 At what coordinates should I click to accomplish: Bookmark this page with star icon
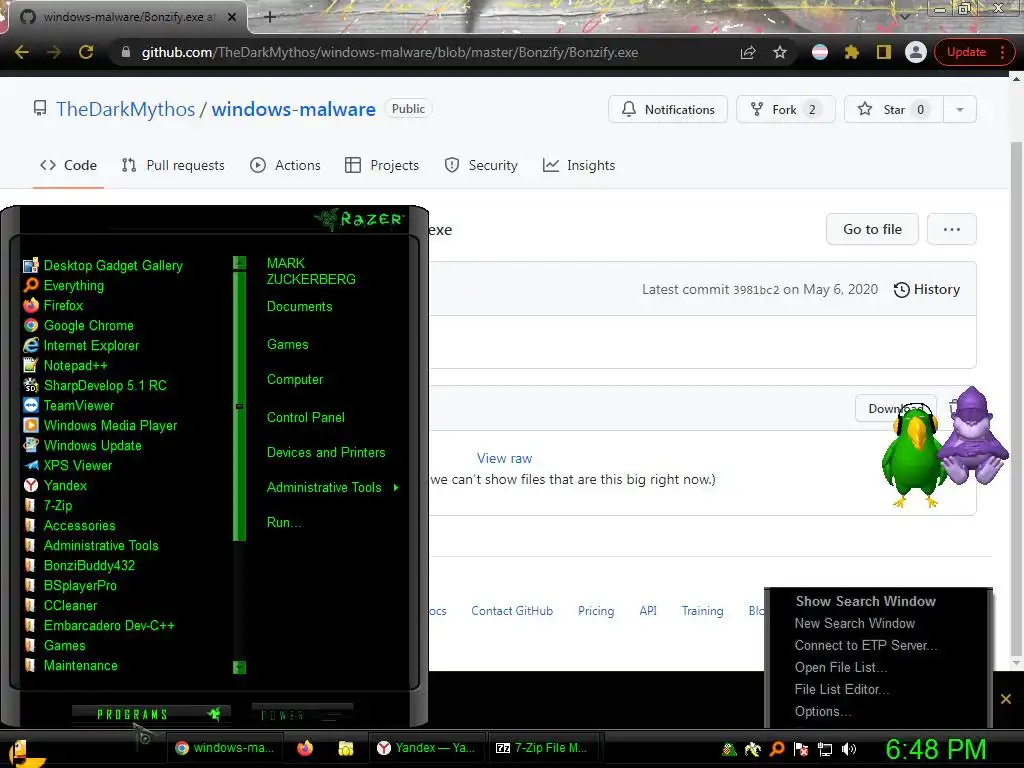780,52
